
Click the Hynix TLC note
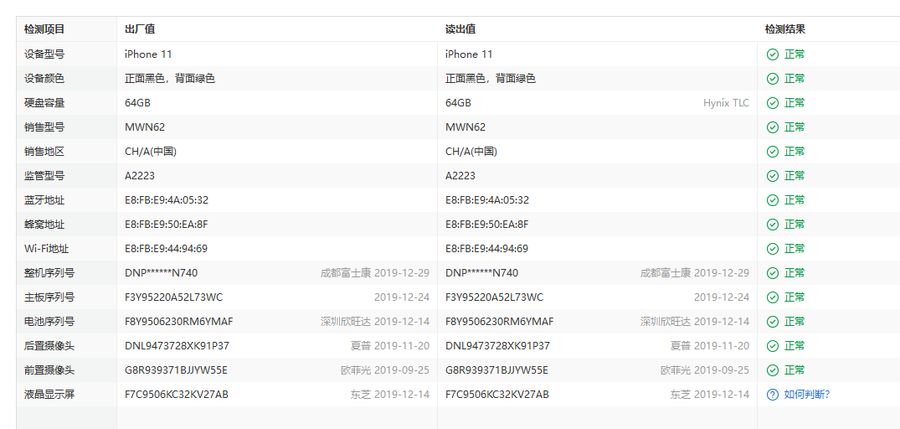726,103
